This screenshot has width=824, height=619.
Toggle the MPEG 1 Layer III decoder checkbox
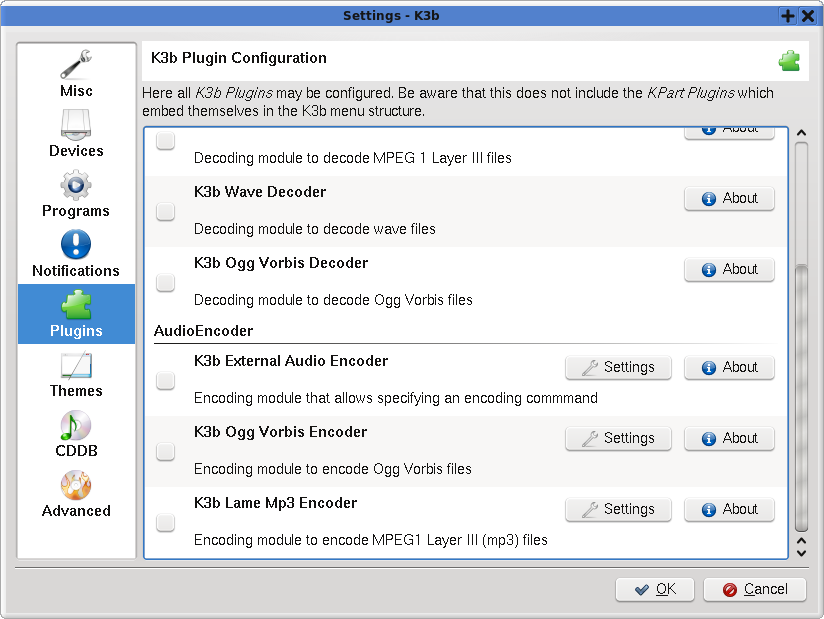tap(166, 141)
